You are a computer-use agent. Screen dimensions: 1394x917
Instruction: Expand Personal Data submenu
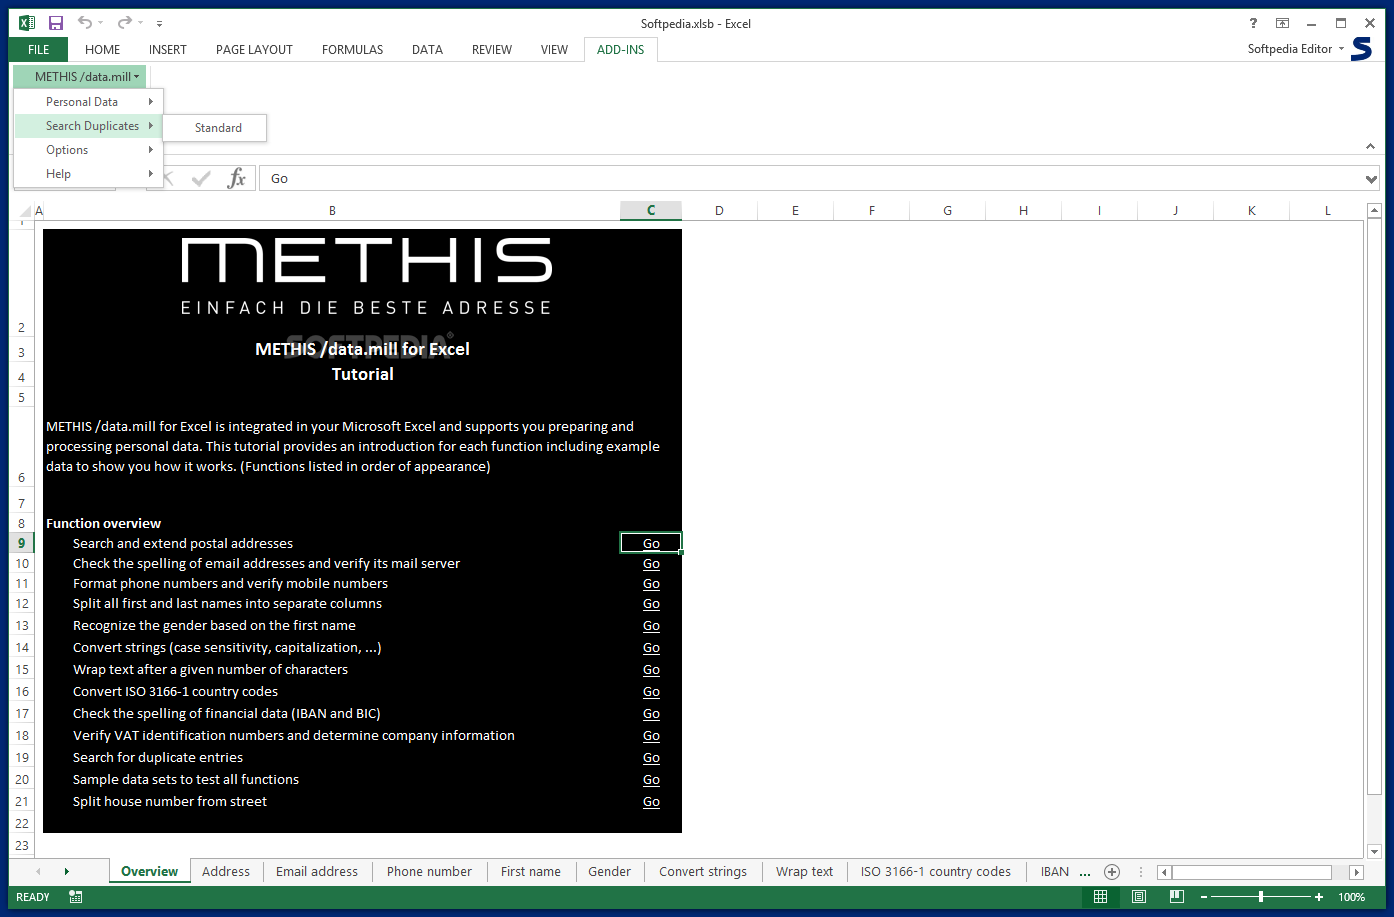coord(89,102)
